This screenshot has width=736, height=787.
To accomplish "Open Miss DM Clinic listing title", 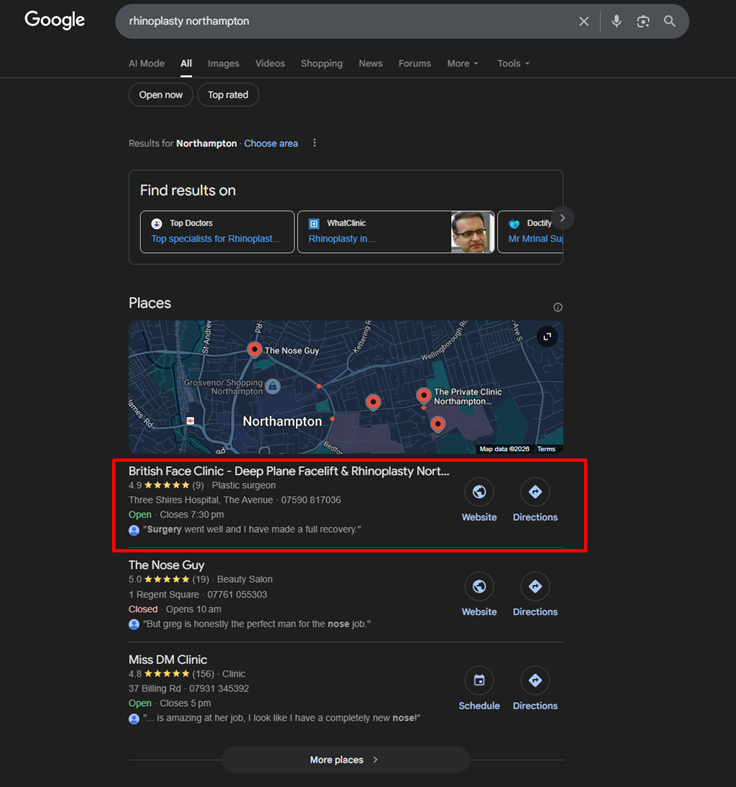I will point(168,660).
